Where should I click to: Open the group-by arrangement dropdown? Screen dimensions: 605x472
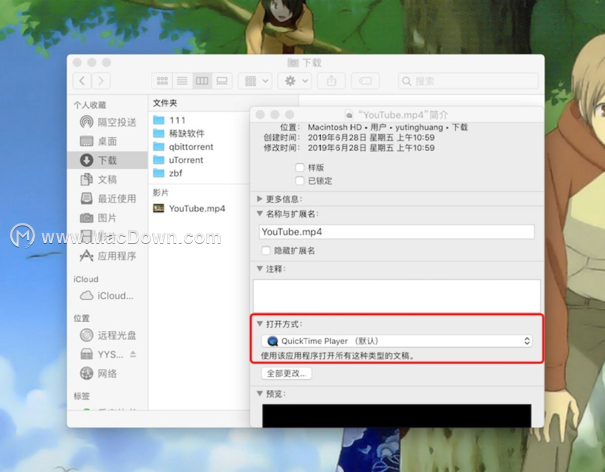tap(255, 81)
